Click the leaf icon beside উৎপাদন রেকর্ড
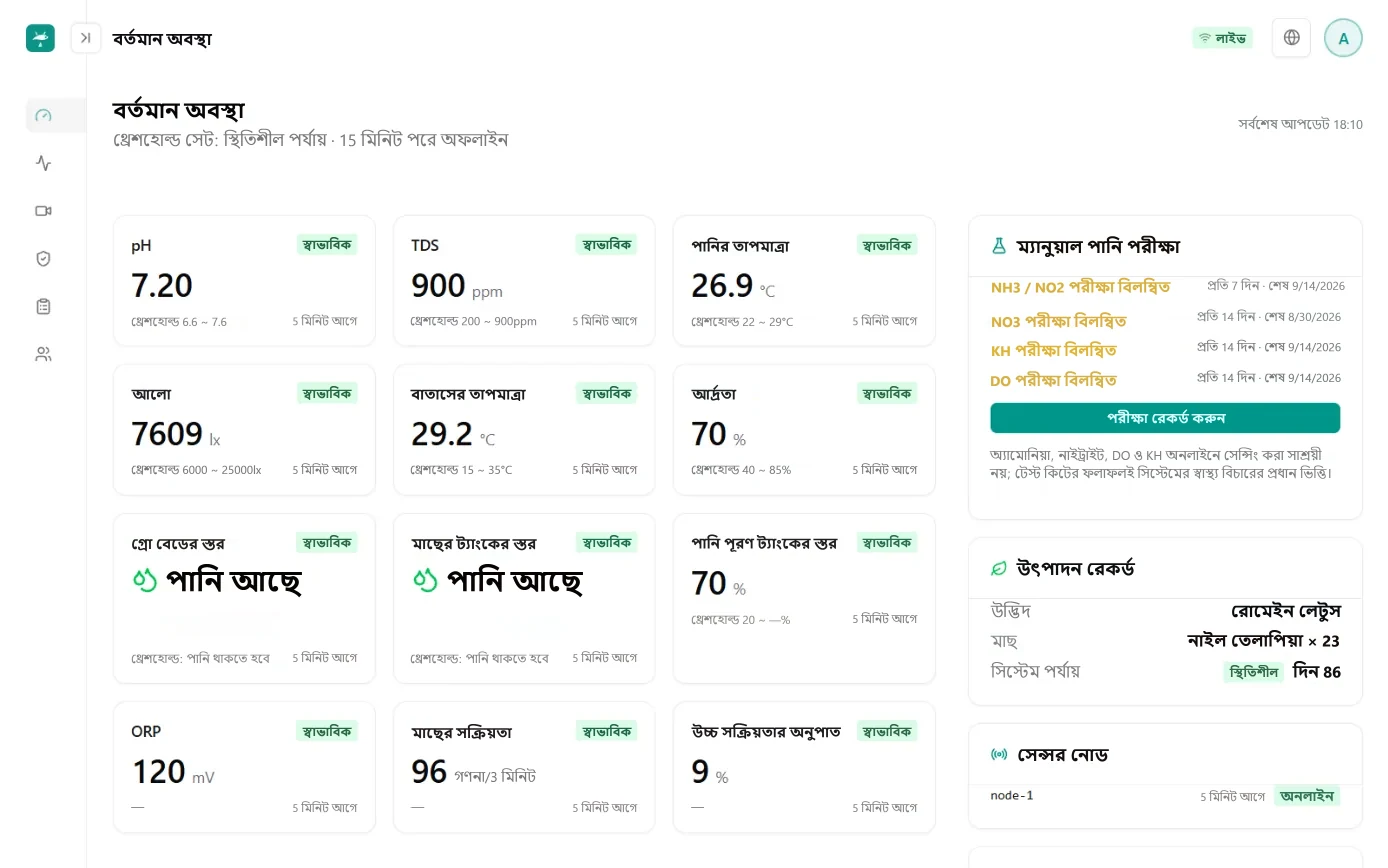Image resolution: width=1388 pixels, height=868 pixels. point(998,568)
